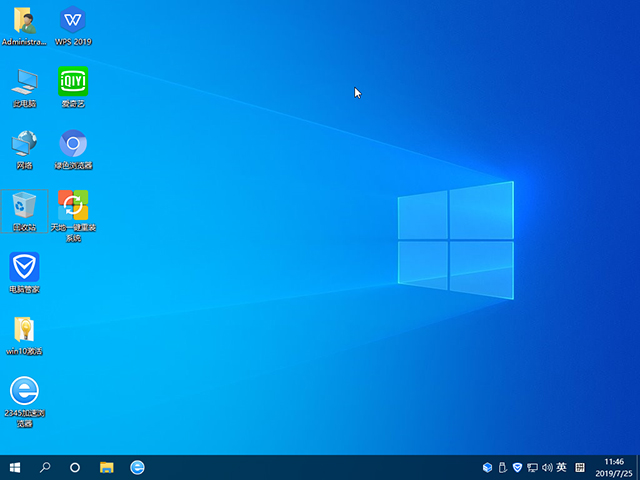Click the 拼 IME mode tray indicator

click(580, 467)
